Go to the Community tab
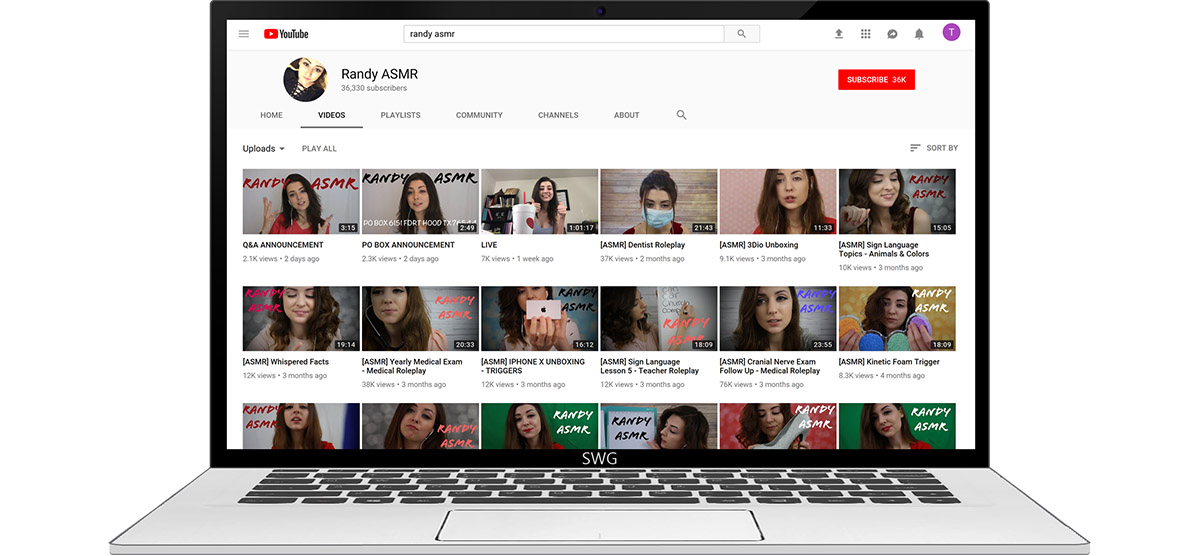Viewport: 1200px width, 556px height. 479,115
